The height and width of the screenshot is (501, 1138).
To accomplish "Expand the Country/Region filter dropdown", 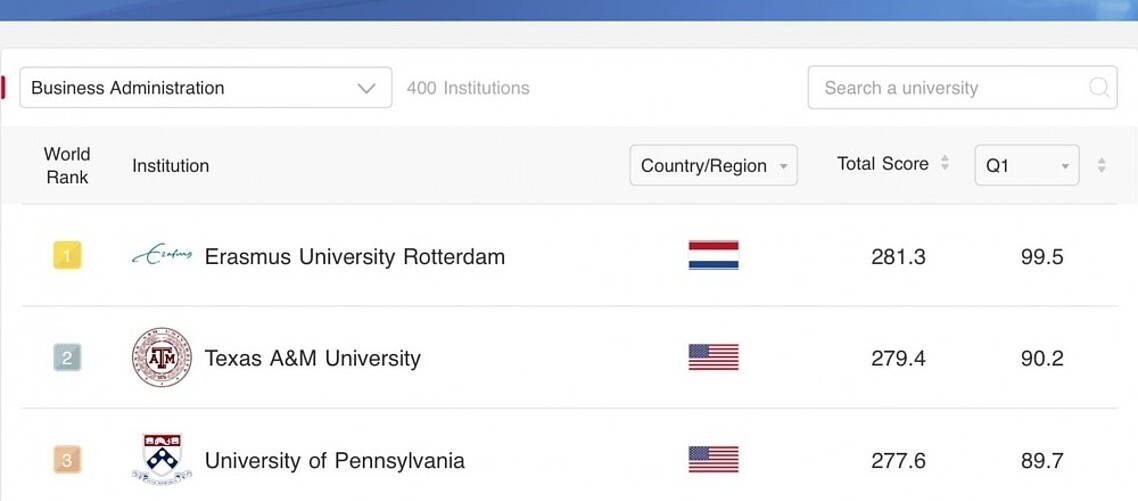I will [713, 166].
